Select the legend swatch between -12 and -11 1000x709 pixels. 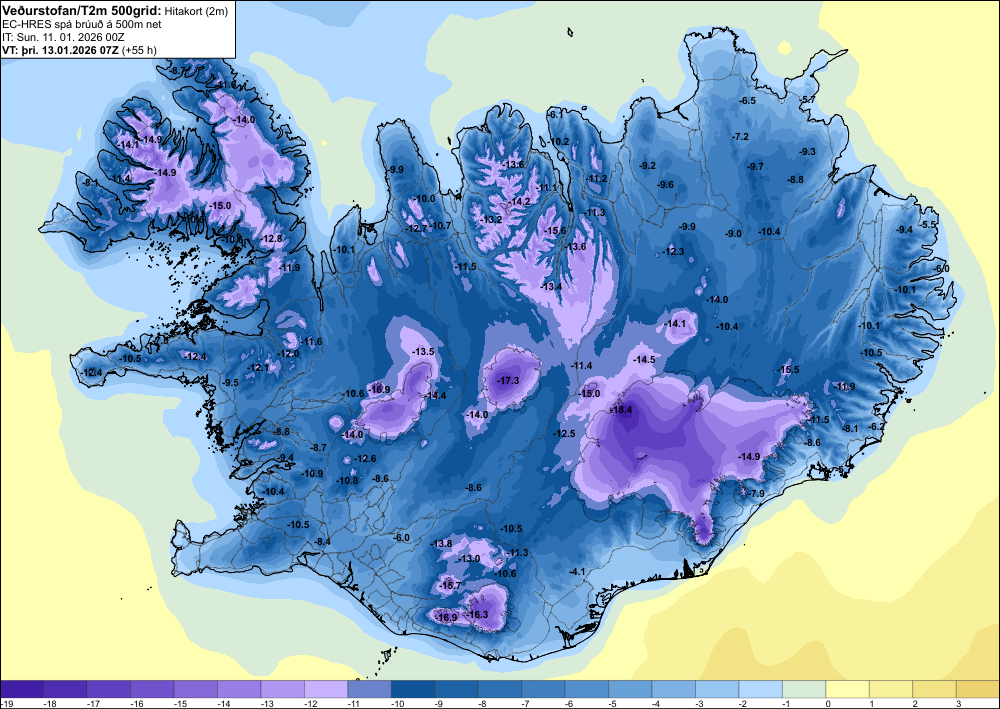[326, 689]
